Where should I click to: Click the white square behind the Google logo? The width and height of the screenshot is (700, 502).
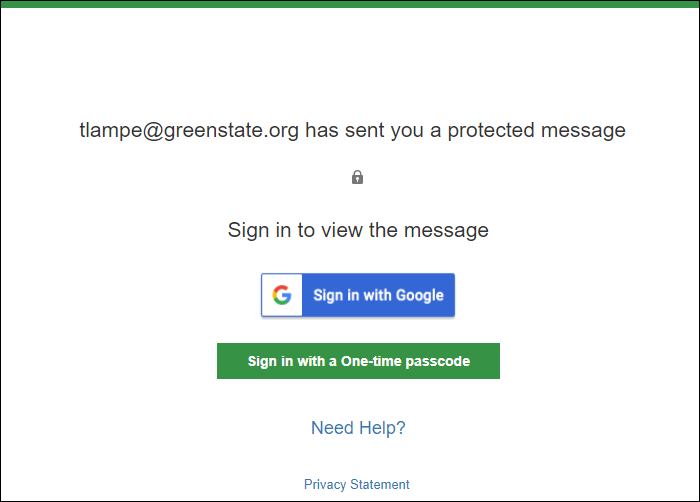coord(282,295)
